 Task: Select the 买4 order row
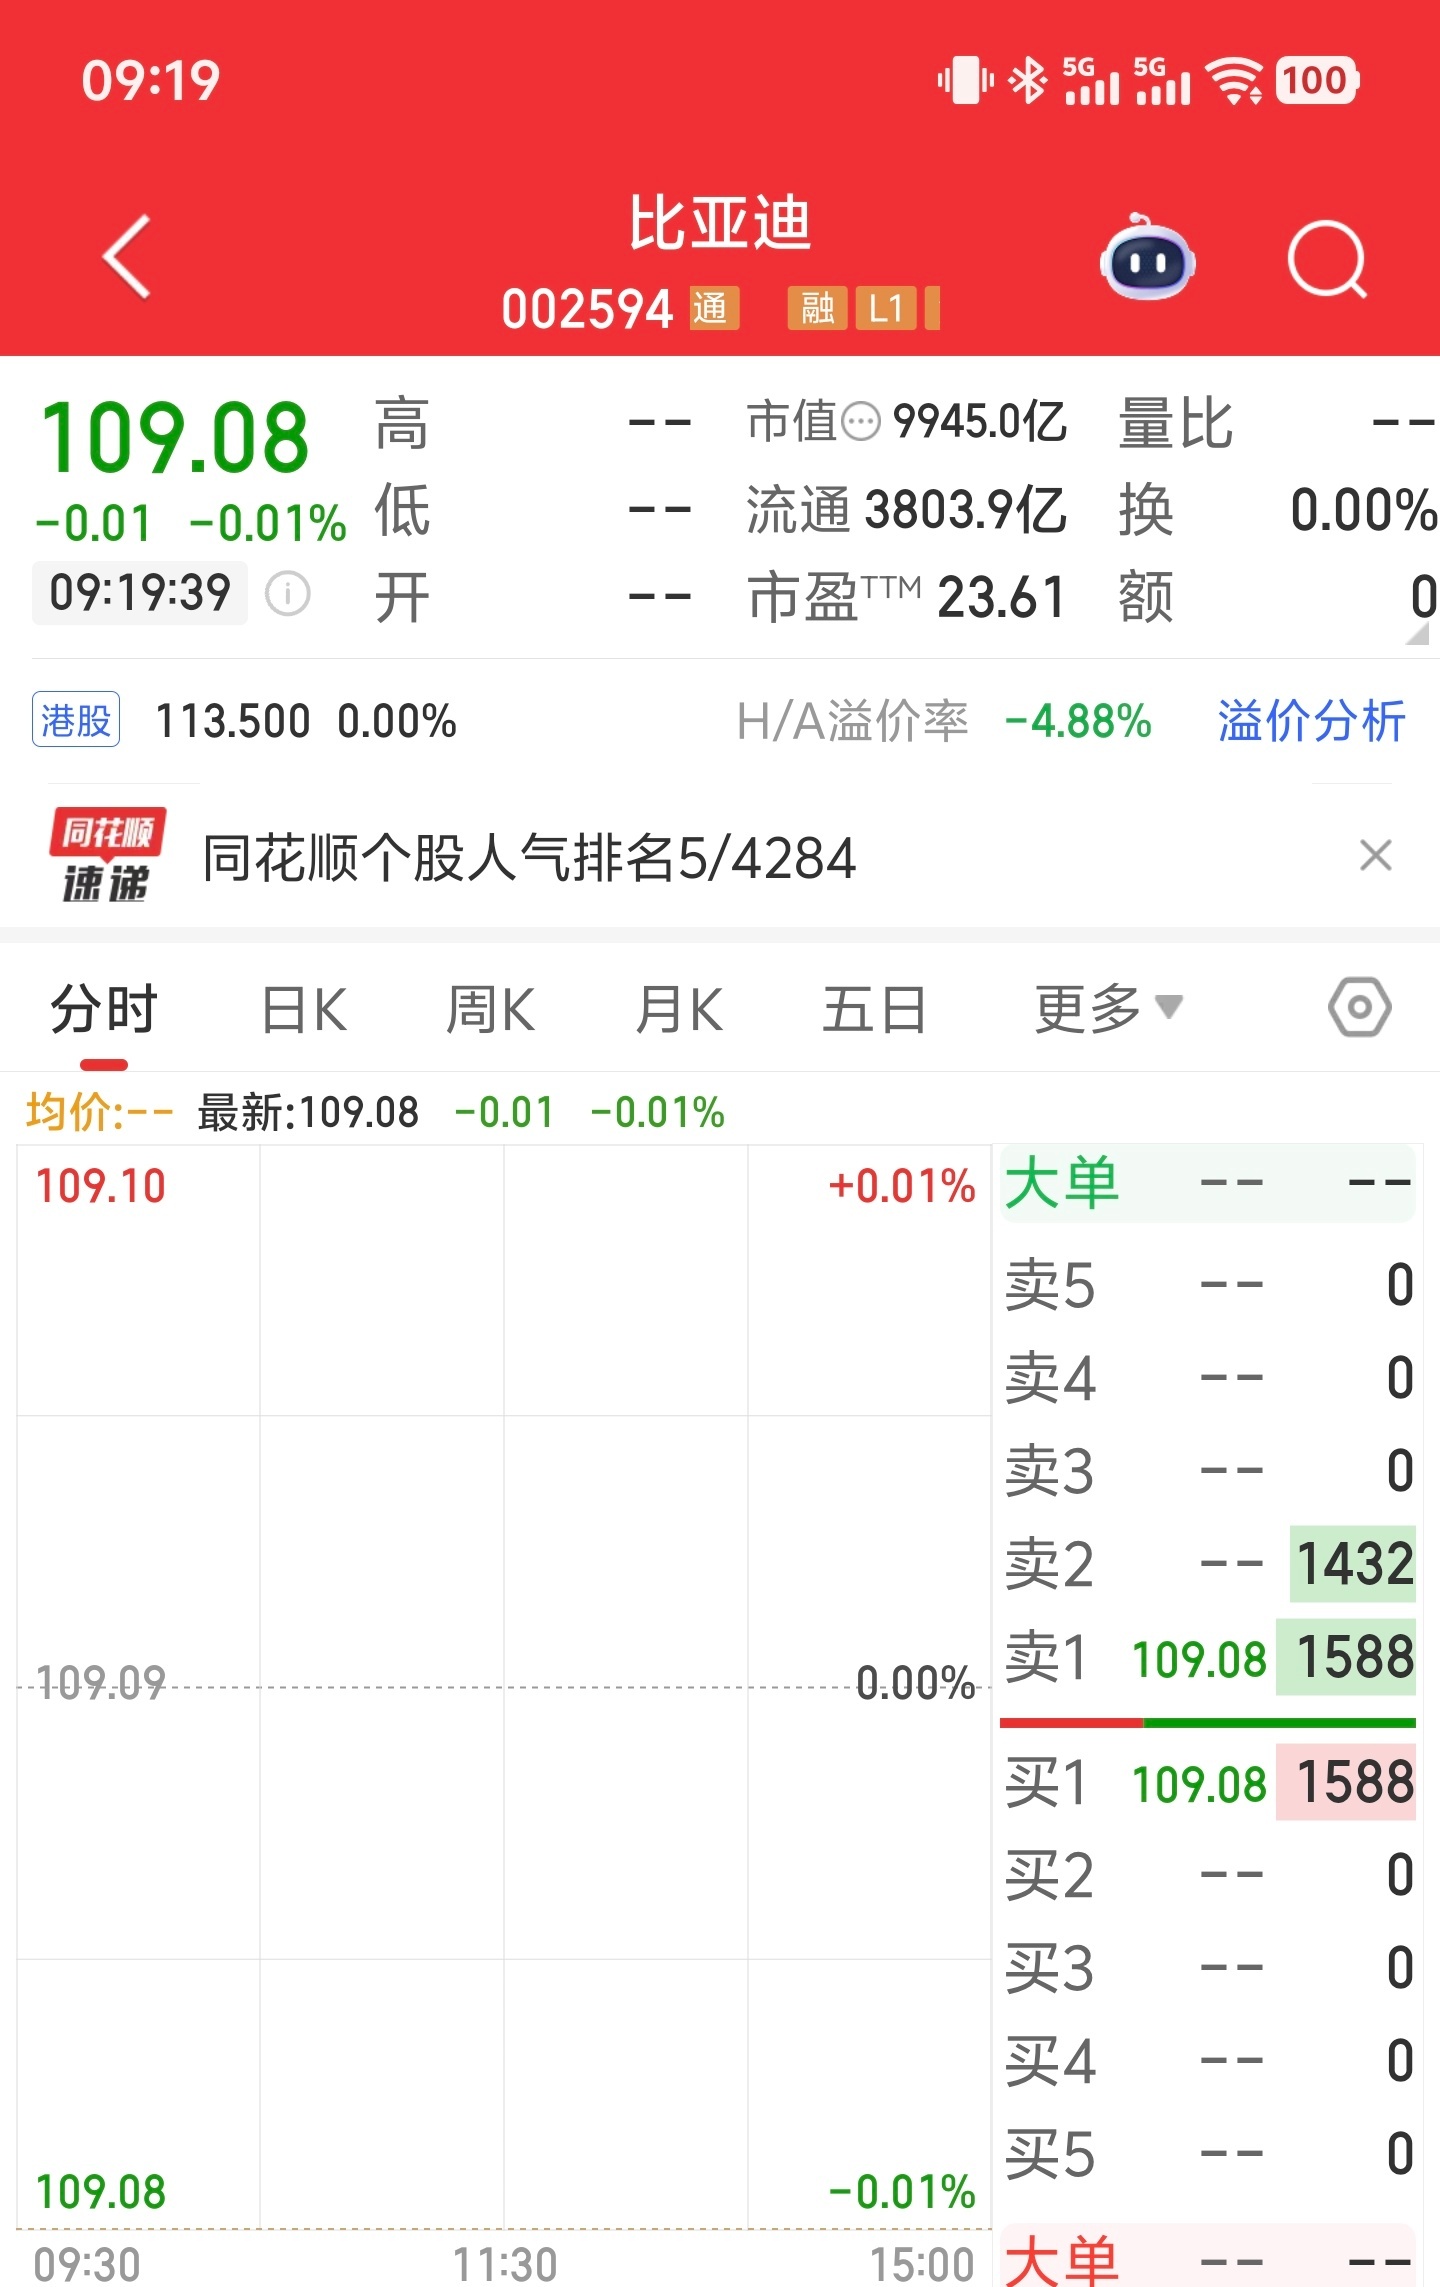[1208, 2061]
